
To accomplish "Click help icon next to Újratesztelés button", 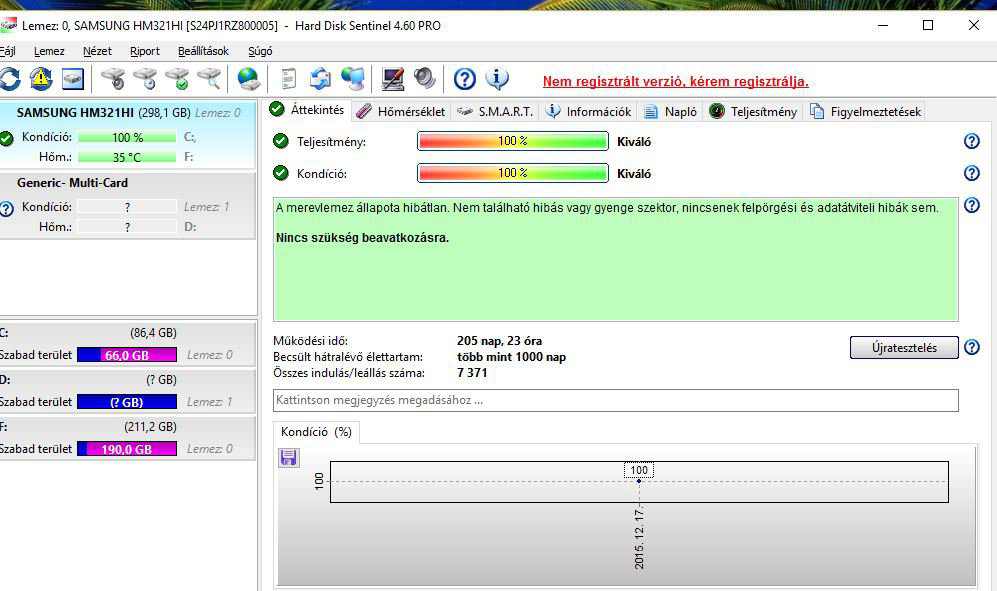I will point(972,347).
